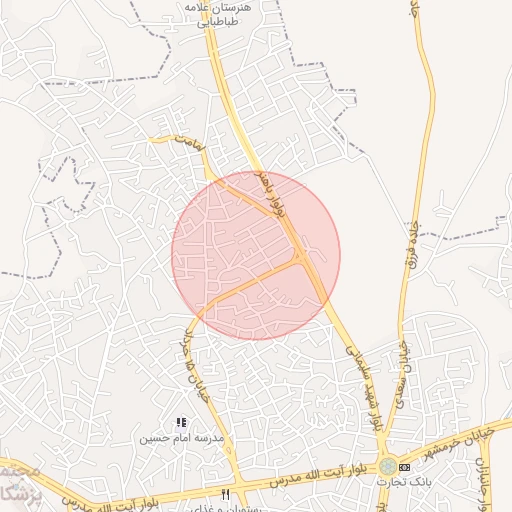The width and height of the screenshot is (512, 512).
Task: Click the school icon above مدرسه امام حسین
Action: 182,423
